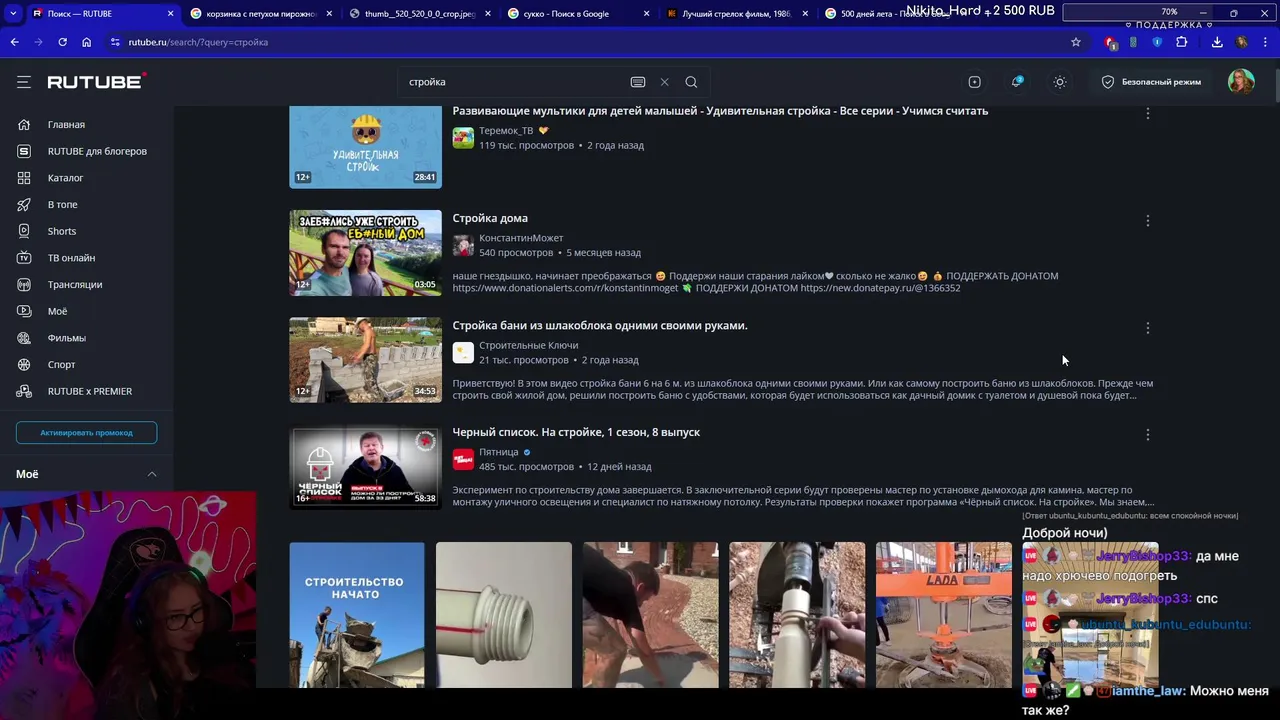Clear the search query with the X icon
Image resolution: width=1280 pixels, height=720 pixels.
coord(664,82)
